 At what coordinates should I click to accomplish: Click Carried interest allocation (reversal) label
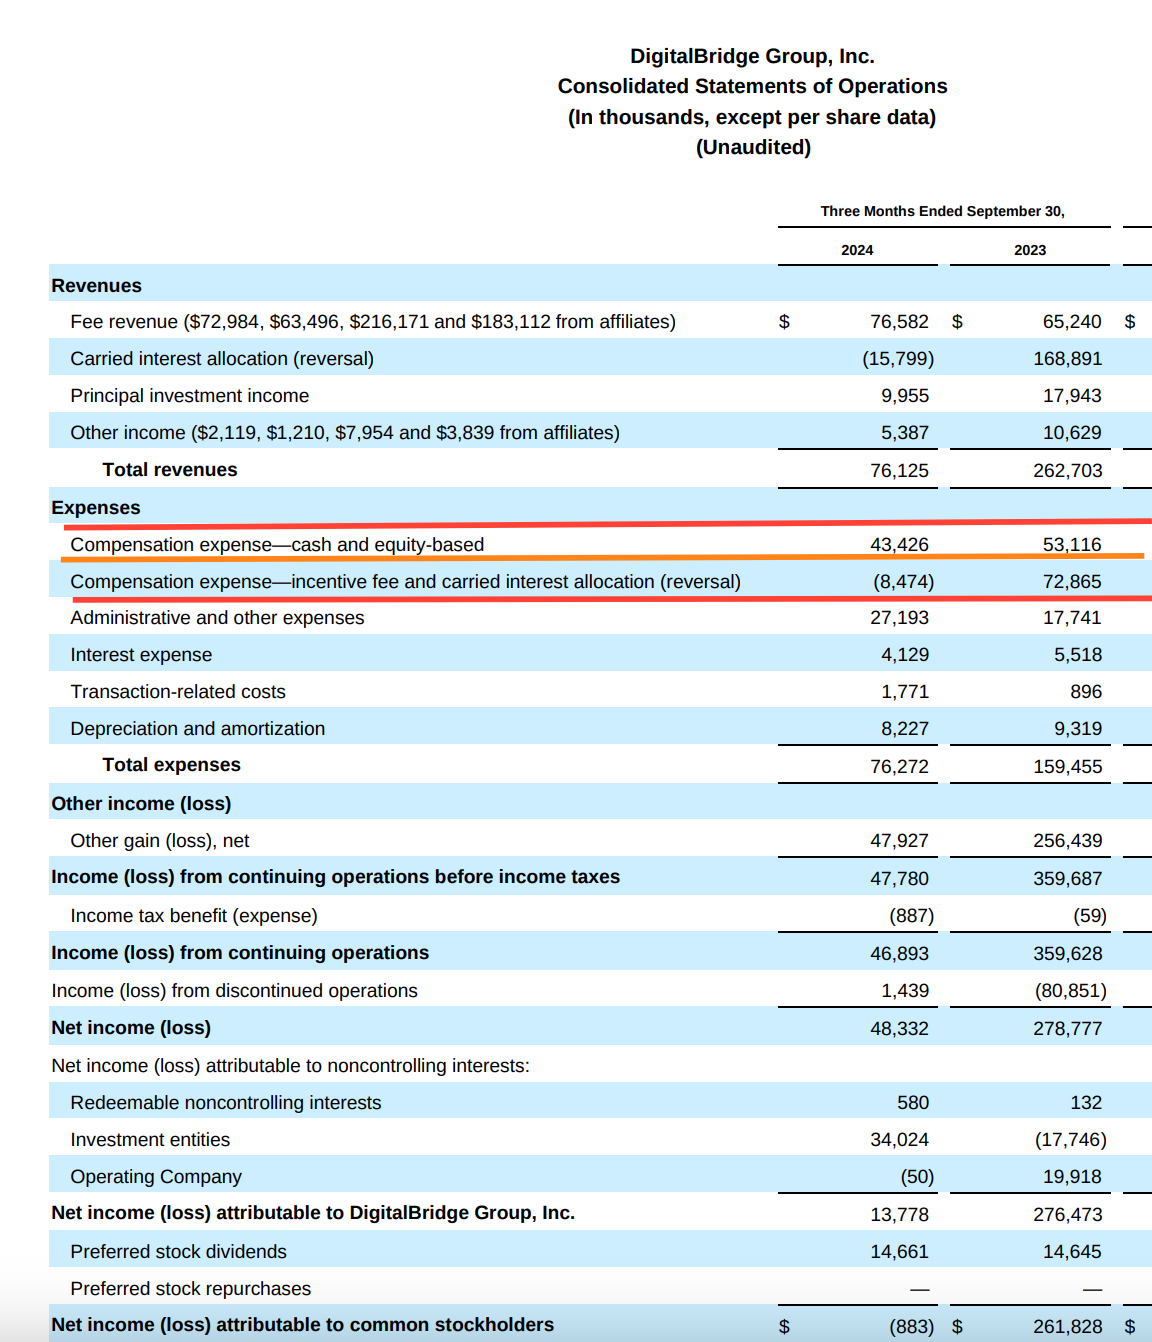[x=222, y=359]
